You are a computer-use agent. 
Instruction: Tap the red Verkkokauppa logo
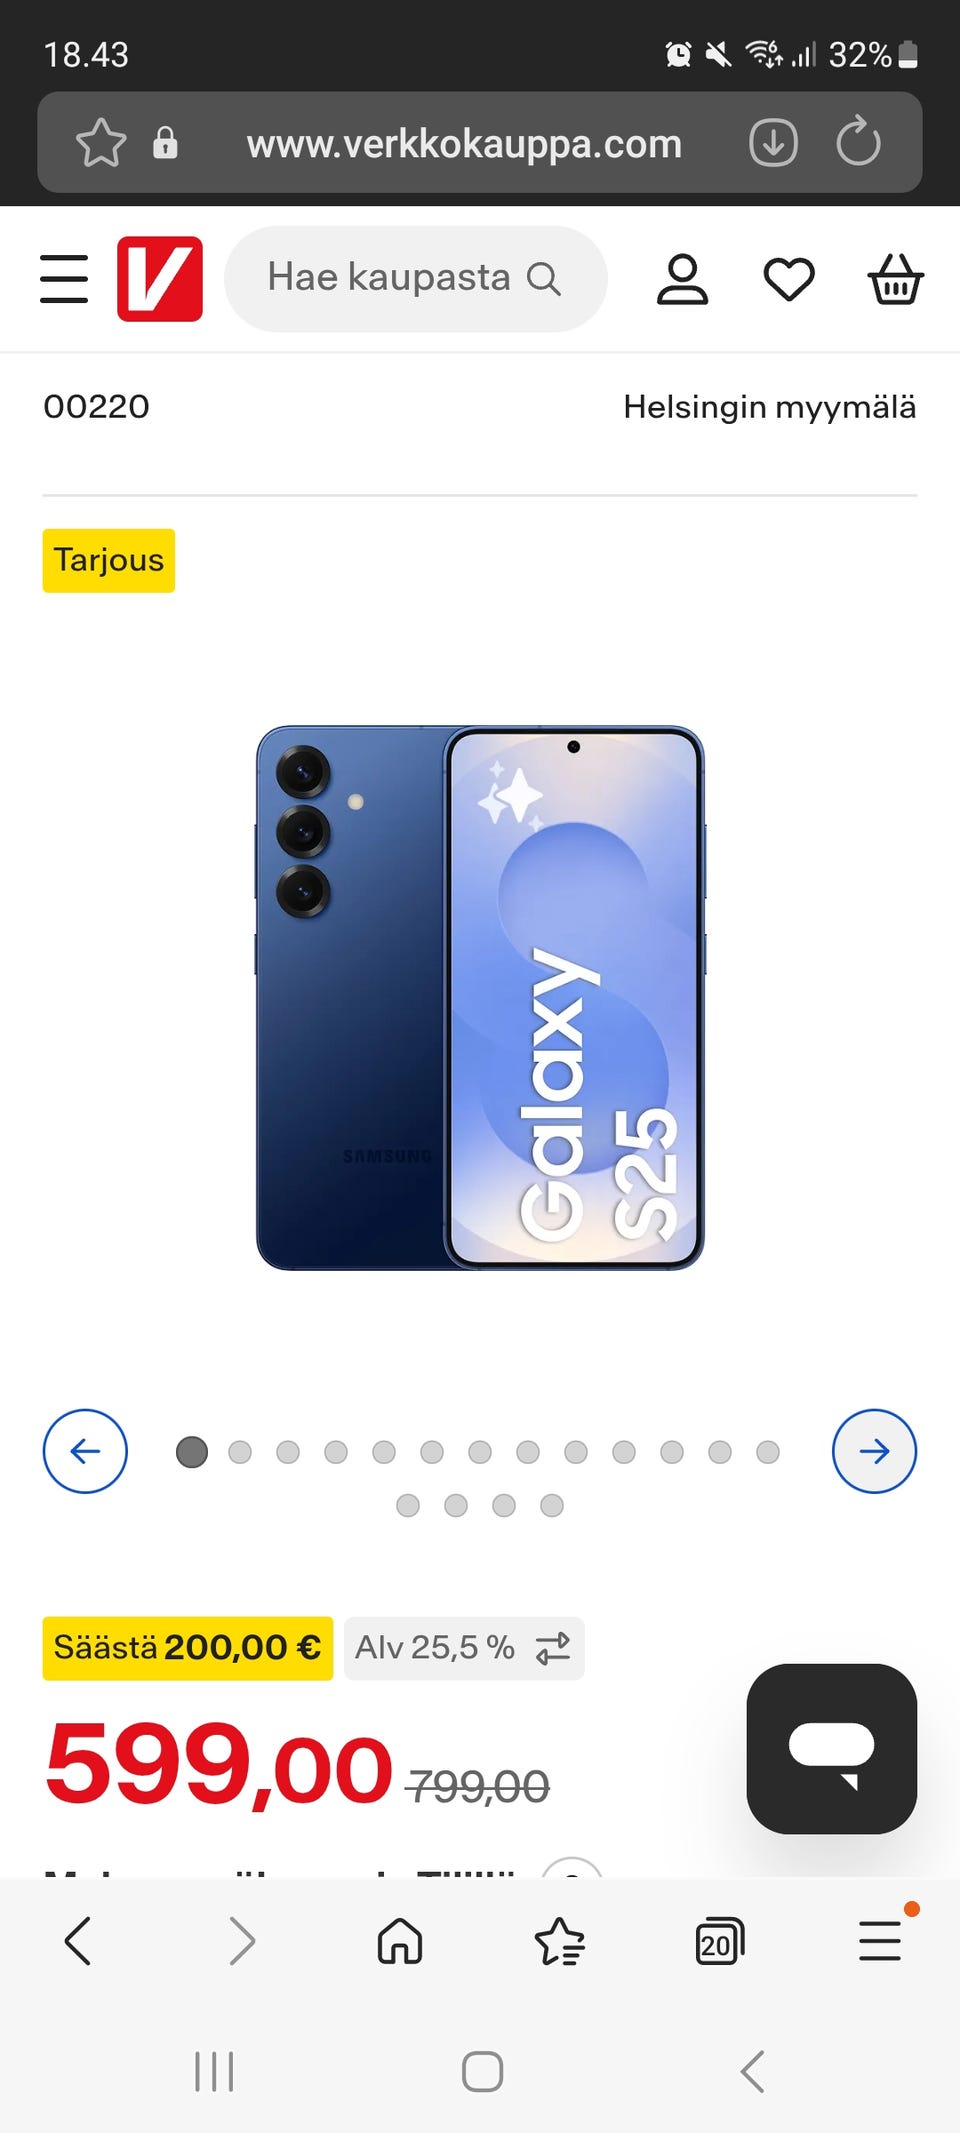coord(160,278)
